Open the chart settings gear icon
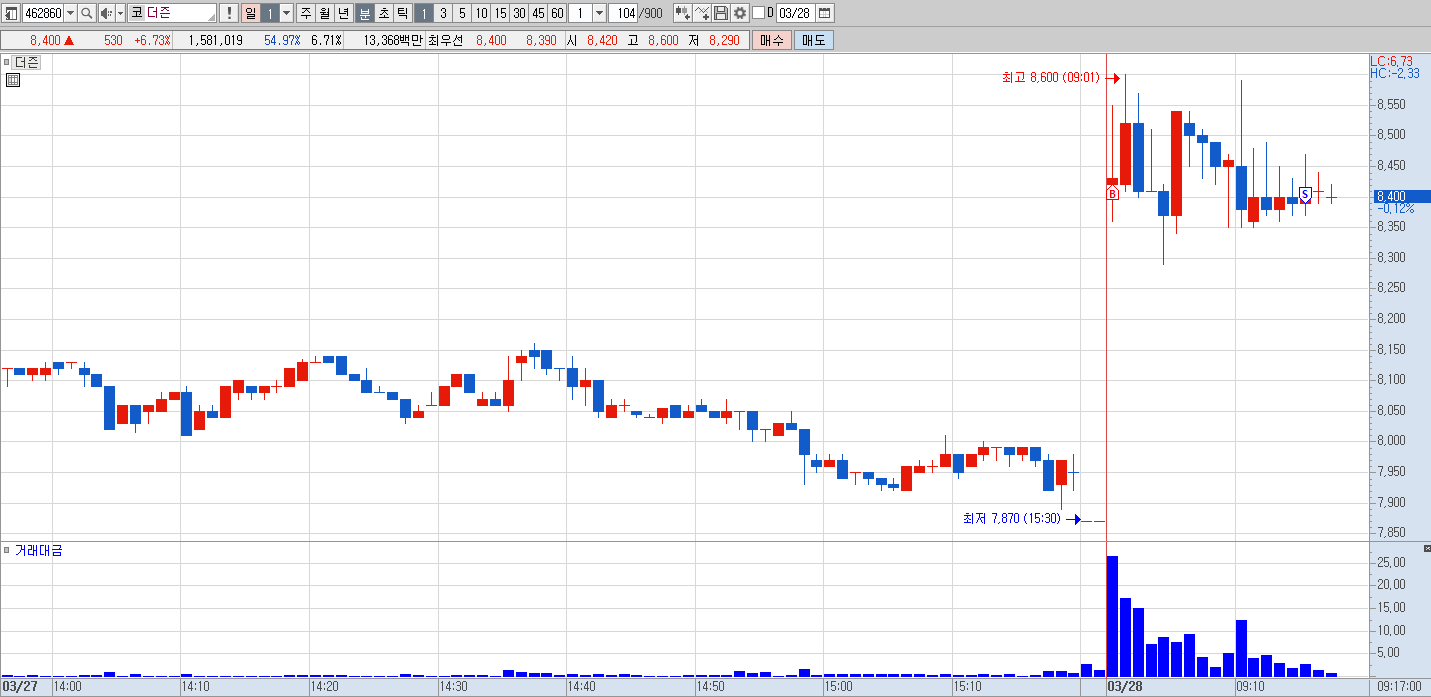Viewport: 1431px width, 697px height. click(740, 13)
